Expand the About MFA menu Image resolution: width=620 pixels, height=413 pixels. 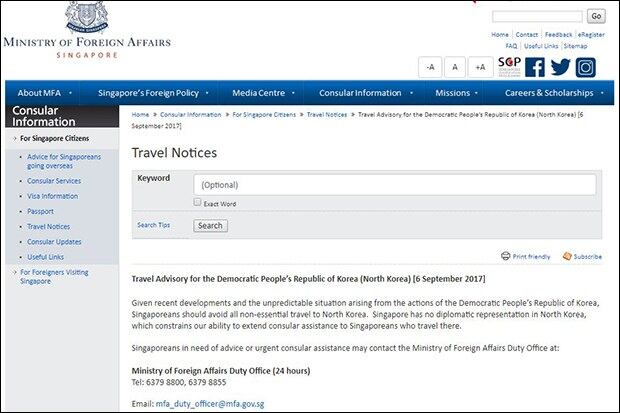[44, 93]
